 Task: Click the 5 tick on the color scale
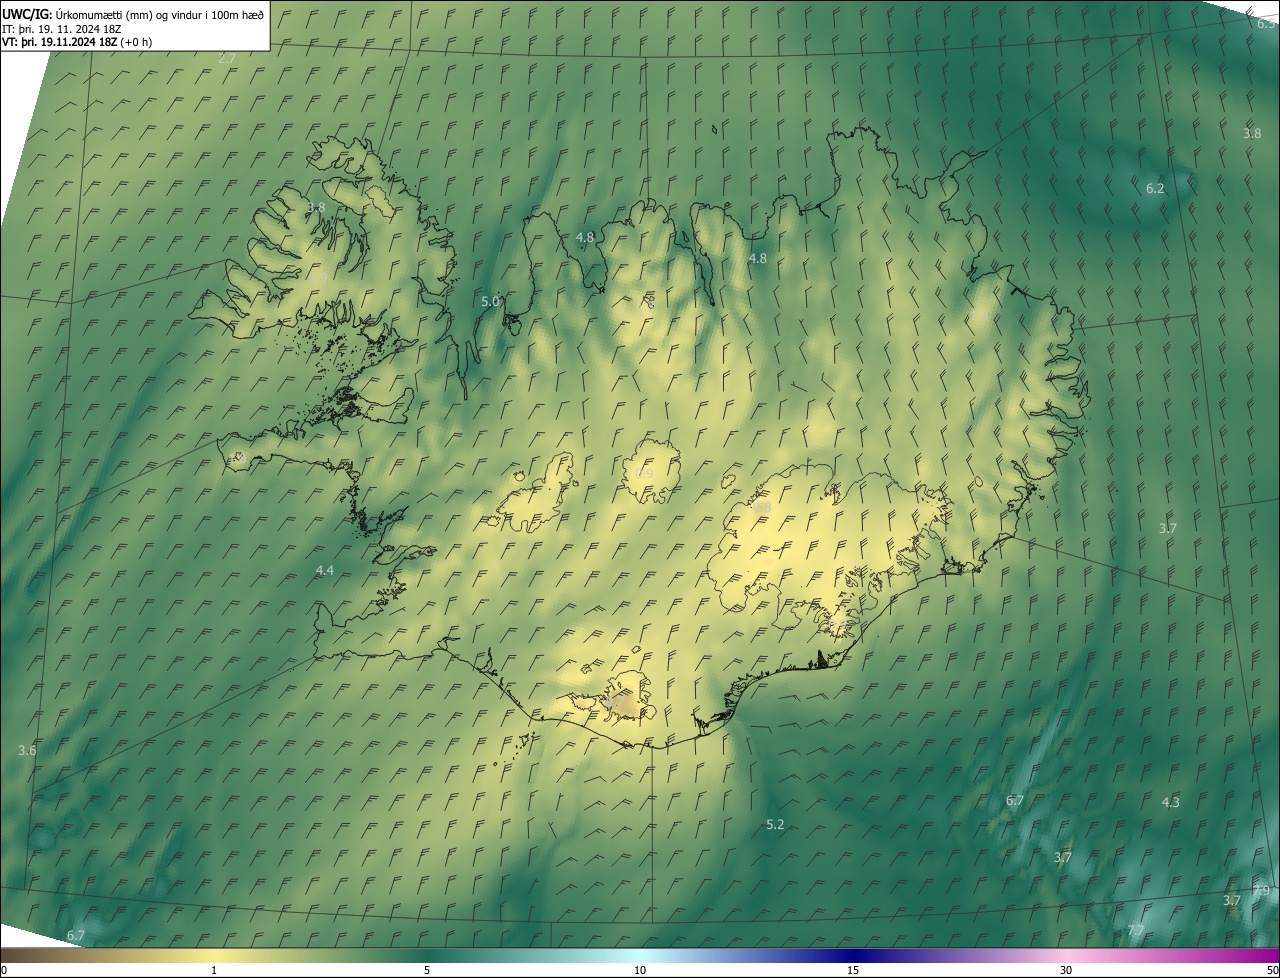click(427, 970)
